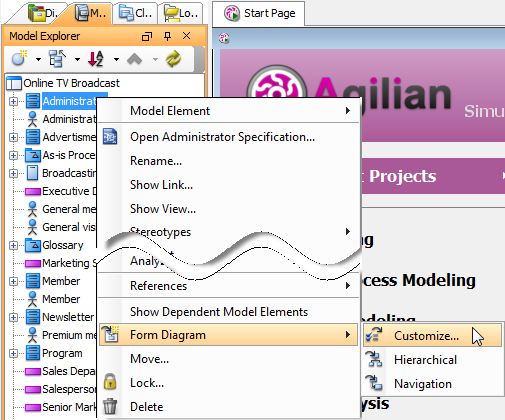Viewport: 505px width, 420px height.
Task: Choose Rename from context menu
Action: 229,161
